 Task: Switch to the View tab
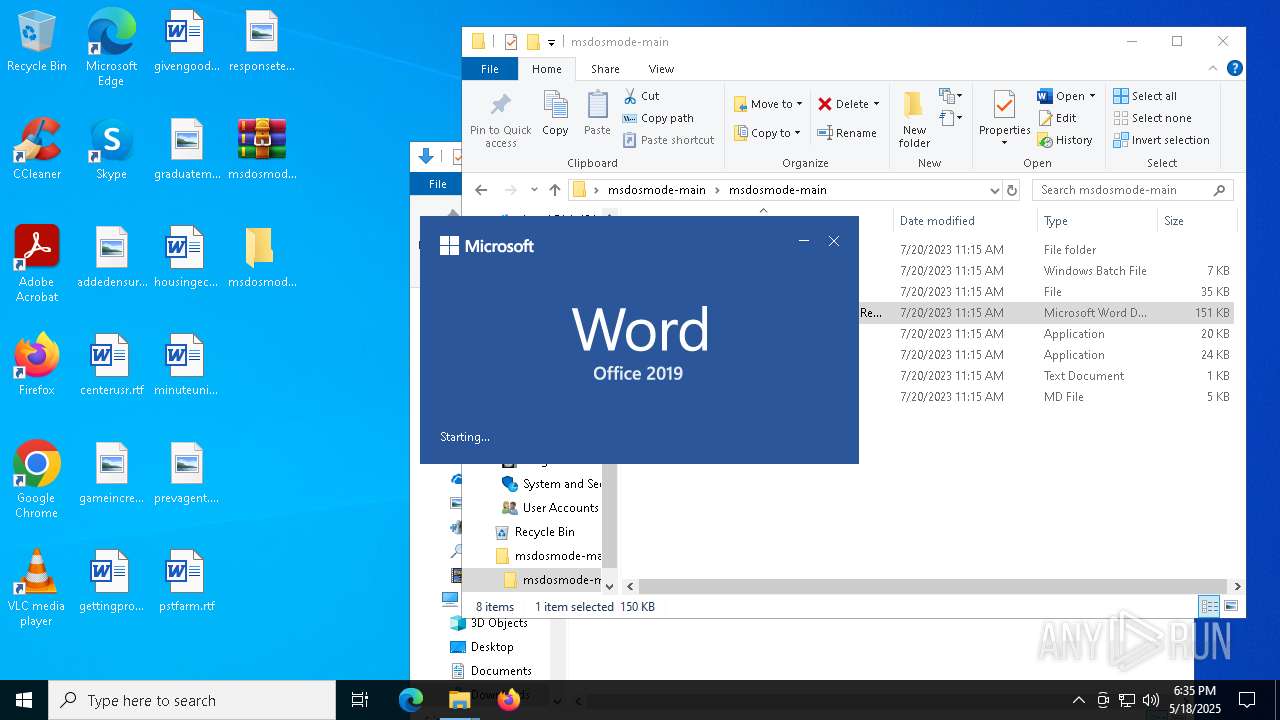661,69
